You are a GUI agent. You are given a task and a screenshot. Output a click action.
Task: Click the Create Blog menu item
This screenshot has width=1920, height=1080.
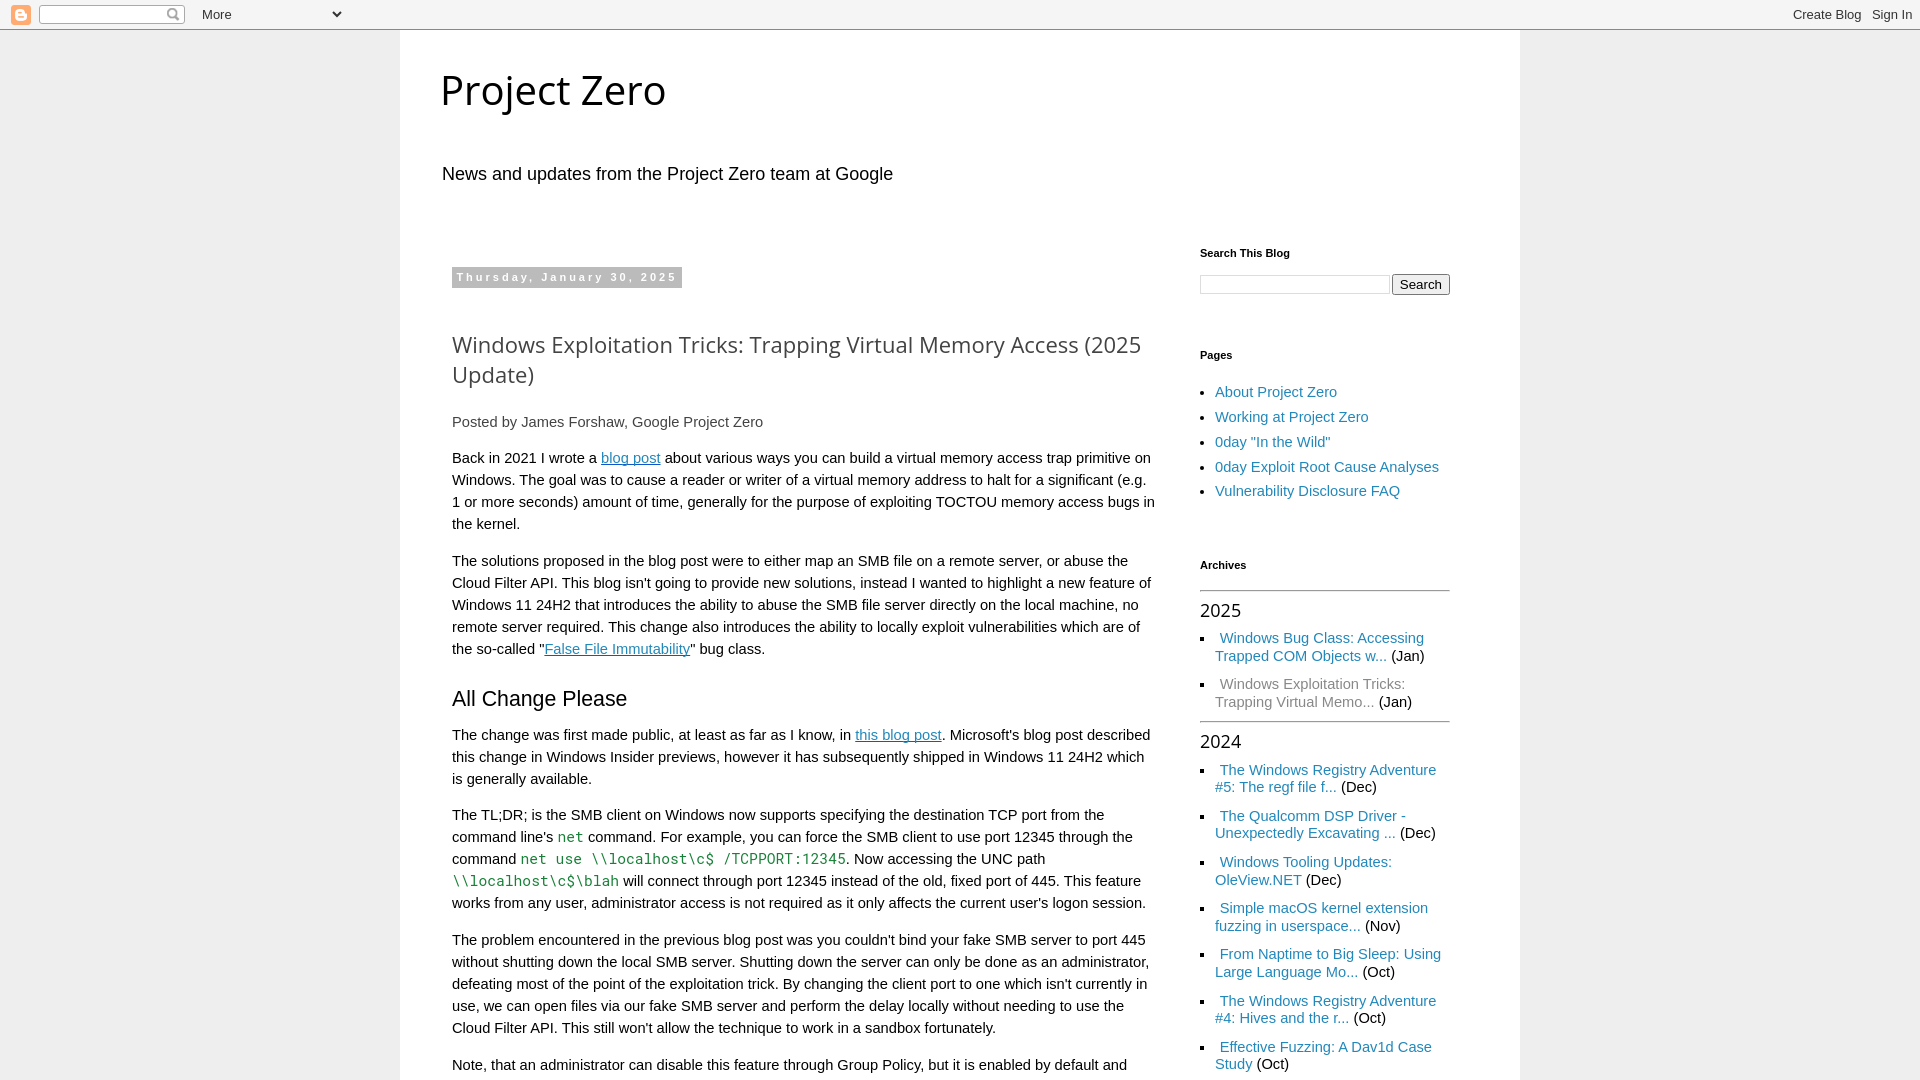pyautogui.click(x=1826, y=15)
